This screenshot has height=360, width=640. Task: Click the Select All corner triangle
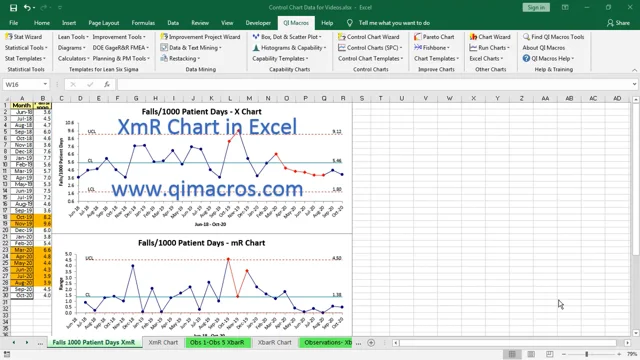6,98
